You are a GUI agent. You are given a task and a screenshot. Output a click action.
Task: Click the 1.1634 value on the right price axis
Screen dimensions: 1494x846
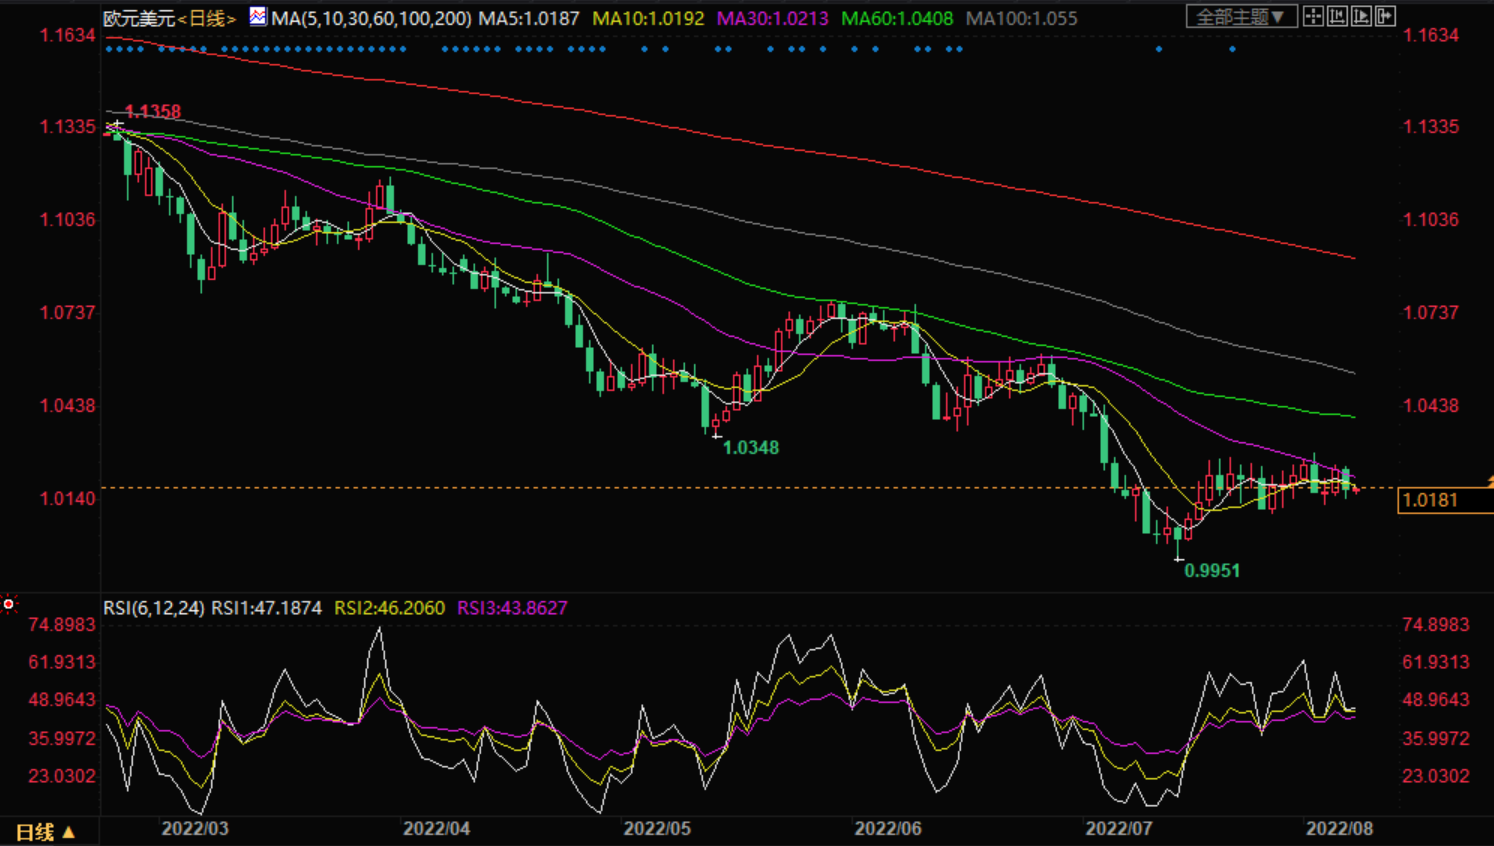tap(1431, 36)
